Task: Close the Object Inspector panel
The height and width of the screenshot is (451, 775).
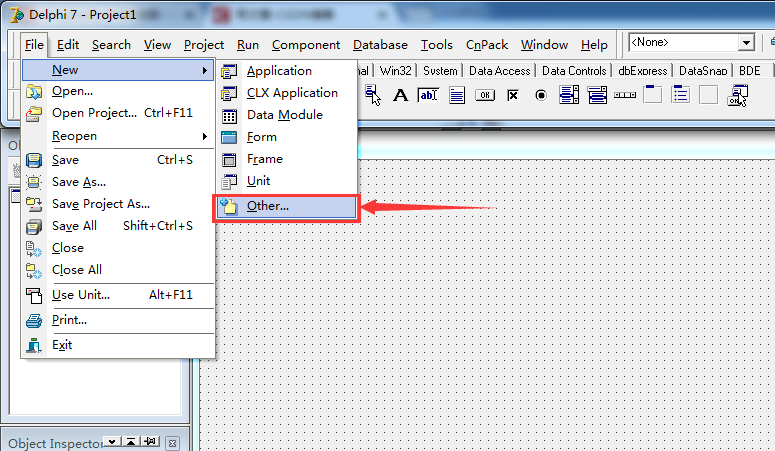Action: coord(172,443)
